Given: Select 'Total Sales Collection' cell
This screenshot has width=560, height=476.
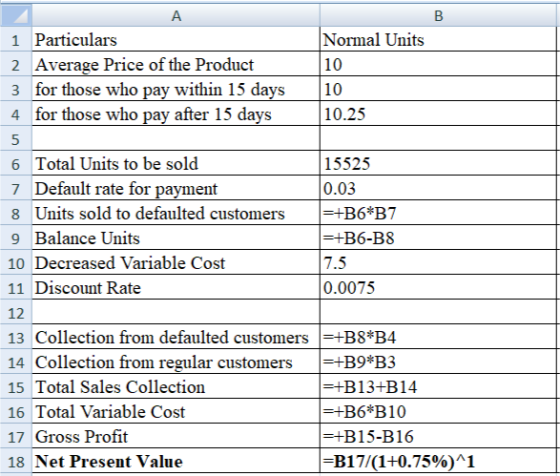Looking at the screenshot, I should click(176, 387).
